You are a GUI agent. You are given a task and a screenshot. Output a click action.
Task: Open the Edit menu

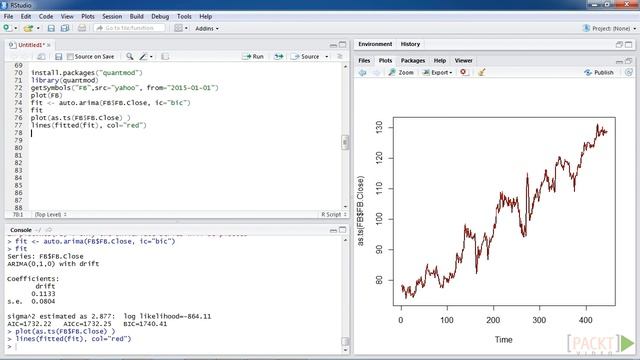point(26,16)
